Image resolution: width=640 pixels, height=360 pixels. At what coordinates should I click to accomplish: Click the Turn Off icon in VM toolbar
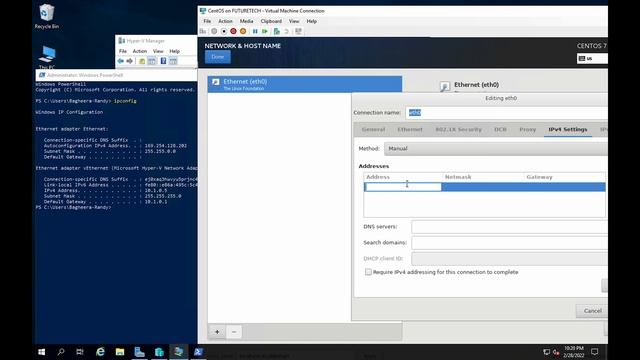point(224,31)
